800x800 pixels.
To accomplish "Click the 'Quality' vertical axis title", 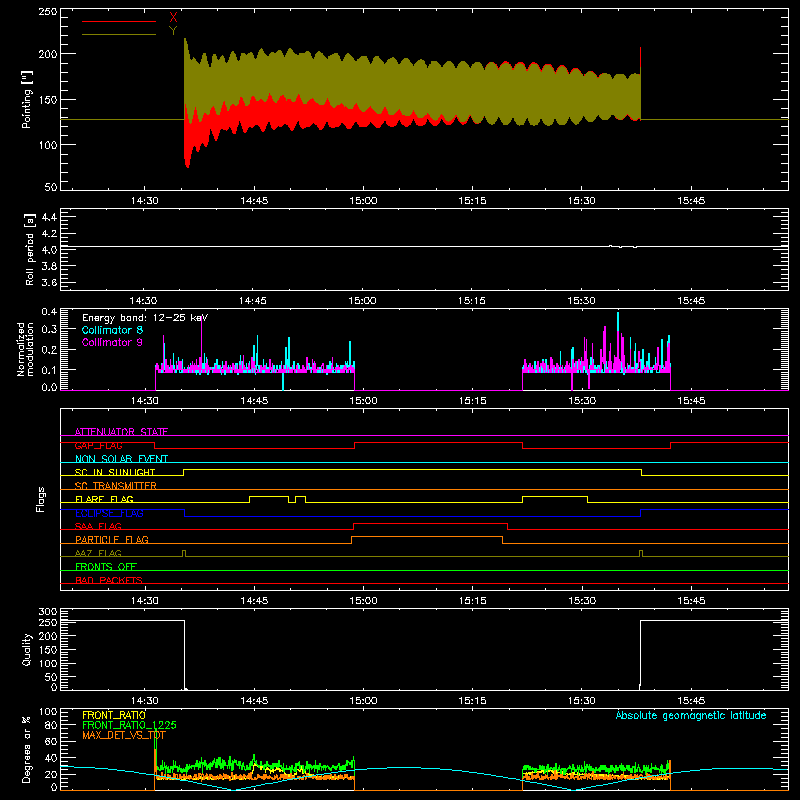I will (27, 649).
